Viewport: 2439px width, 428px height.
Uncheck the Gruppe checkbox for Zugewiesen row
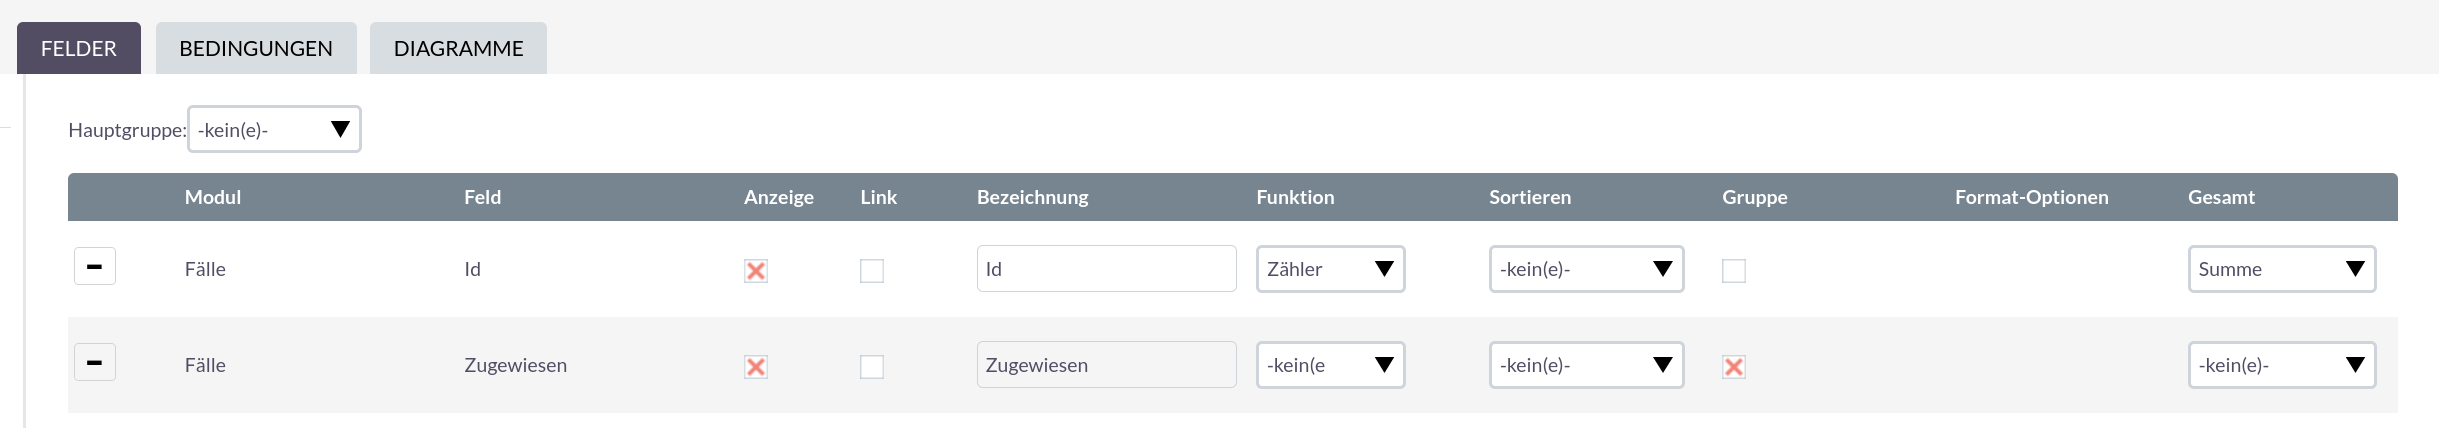[x=1734, y=367]
